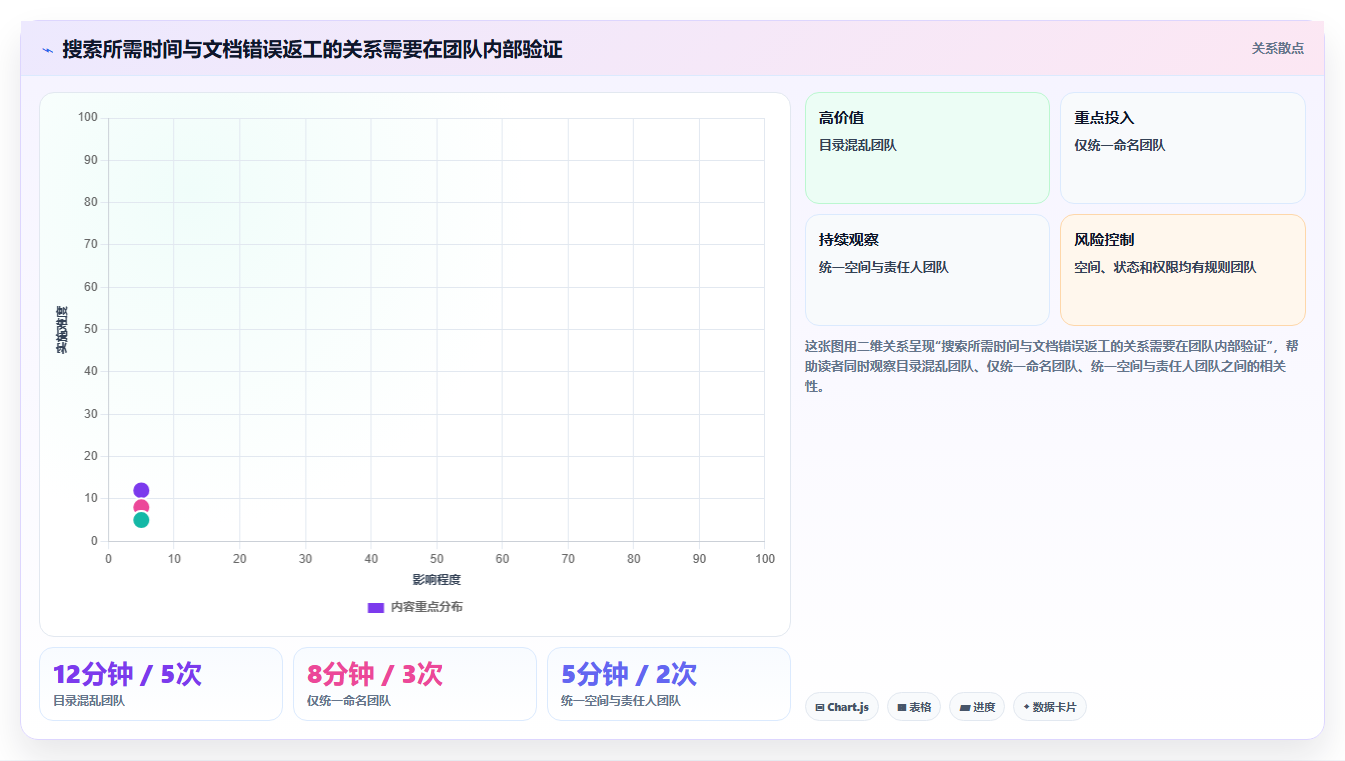Click 统一空间与责任人团队 under the 5分钟 card
The height and width of the screenshot is (761, 1345).
coord(621,701)
